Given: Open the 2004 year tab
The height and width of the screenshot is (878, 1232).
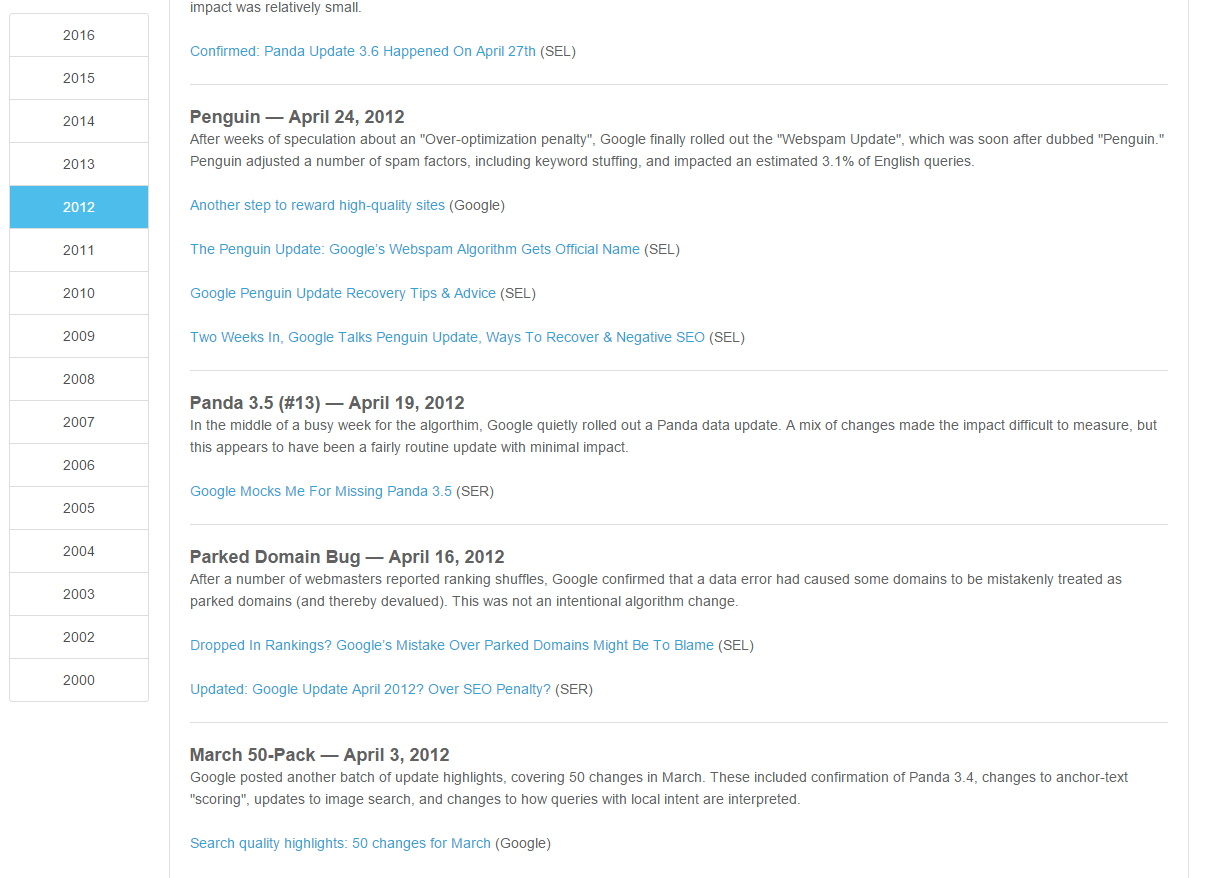Looking at the screenshot, I should 79,551.
